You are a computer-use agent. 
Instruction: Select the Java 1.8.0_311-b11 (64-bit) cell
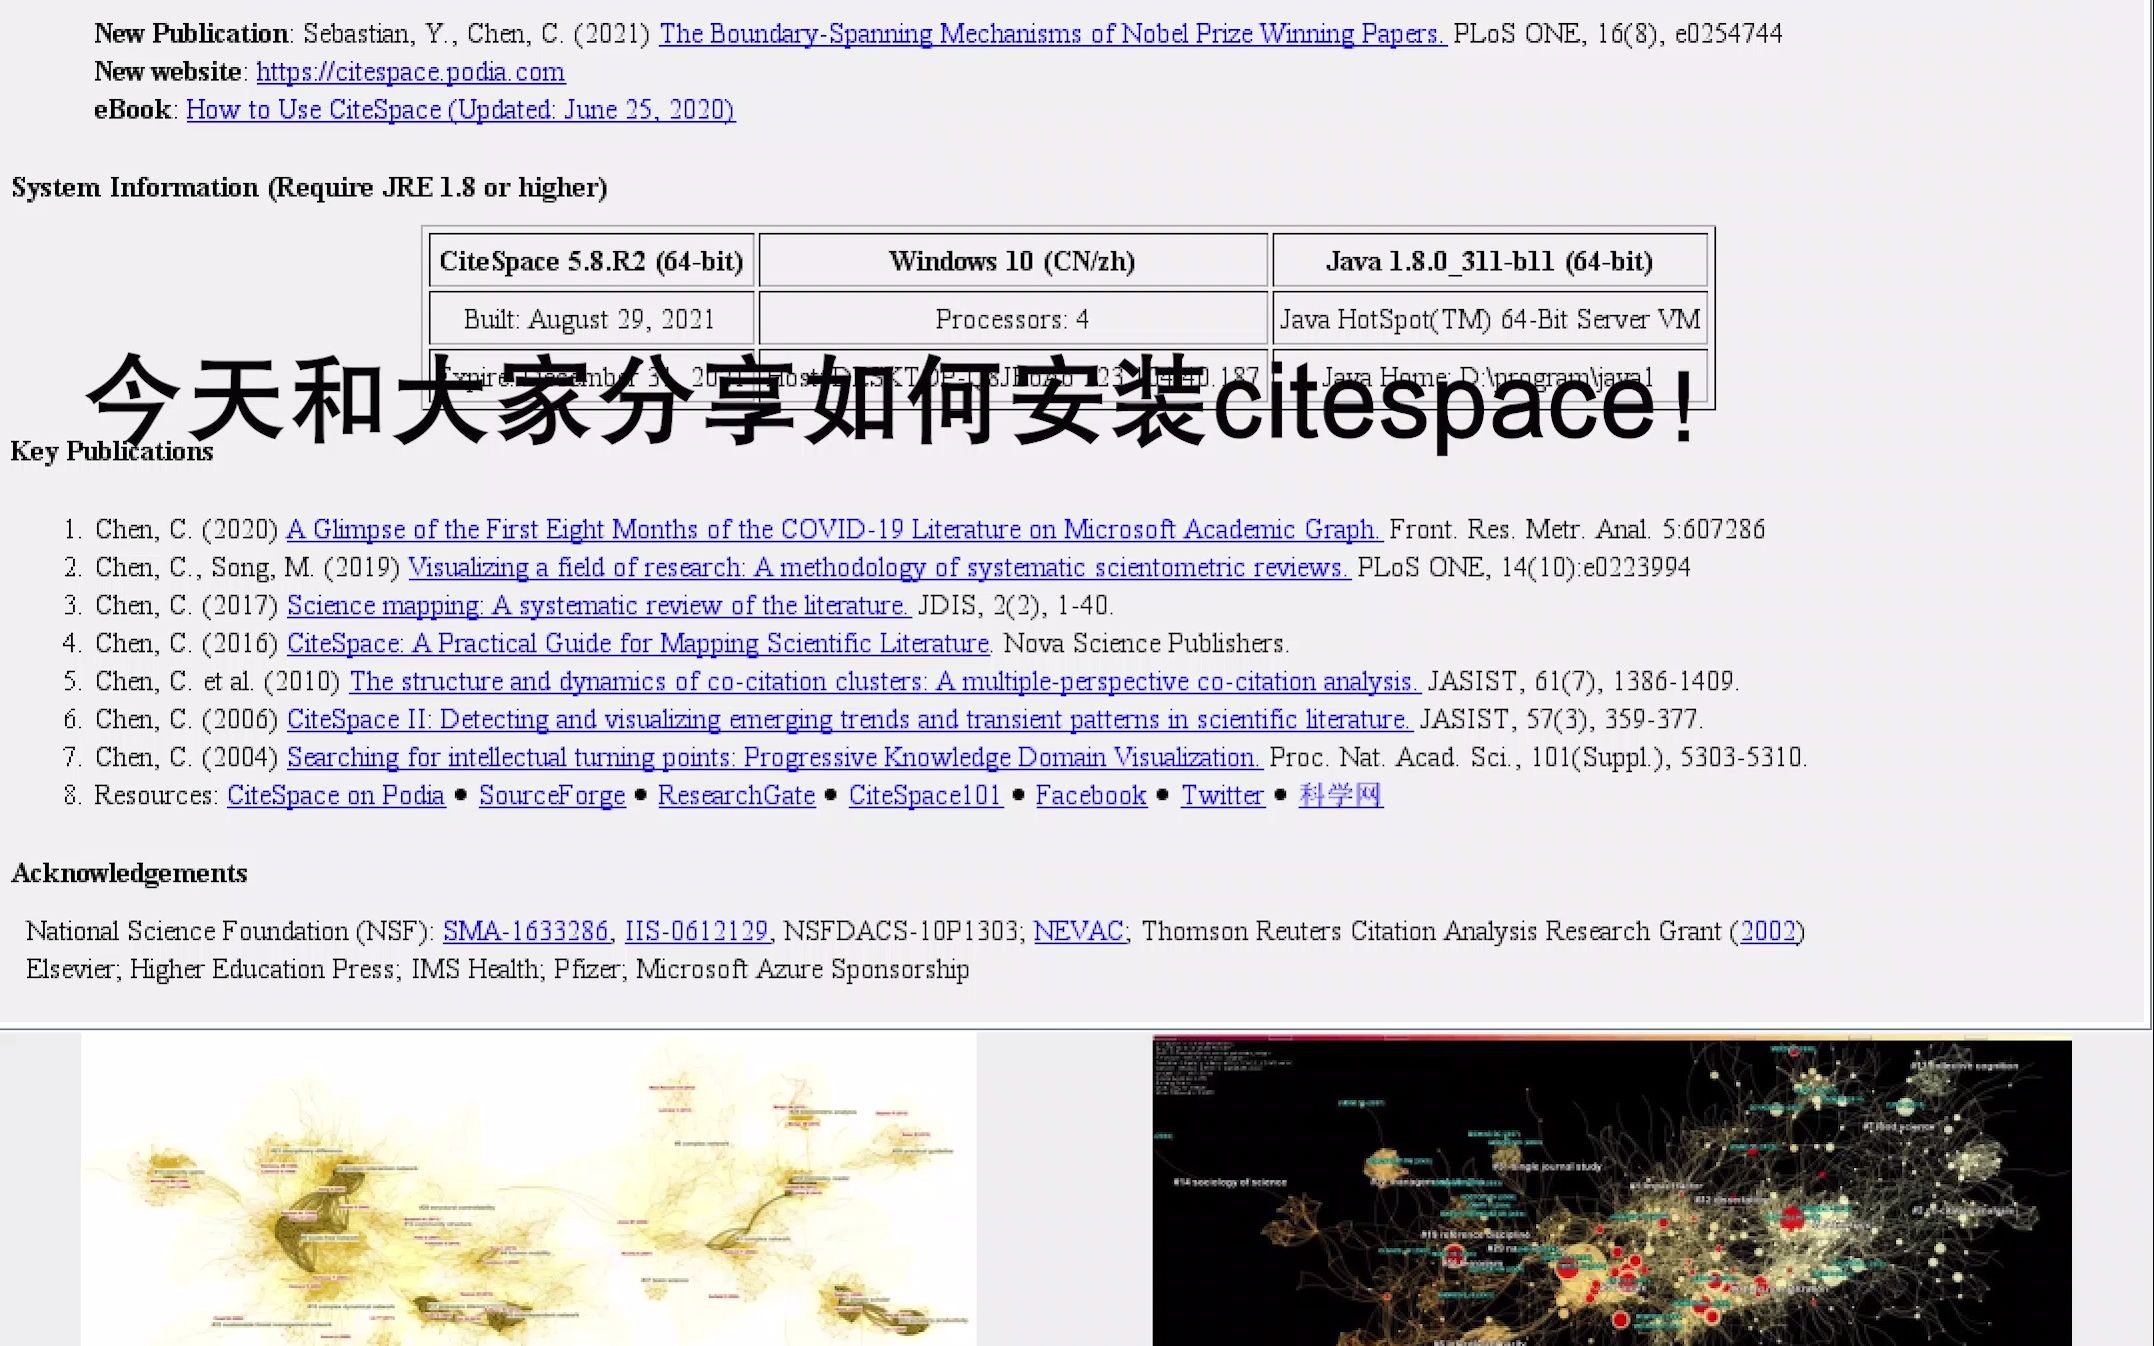pos(1490,261)
